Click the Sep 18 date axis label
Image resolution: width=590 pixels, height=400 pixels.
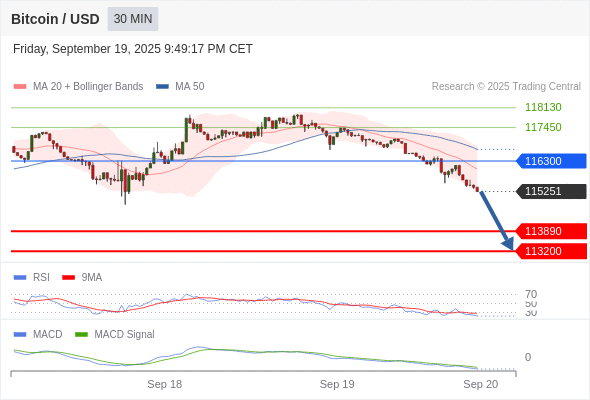point(164,384)
